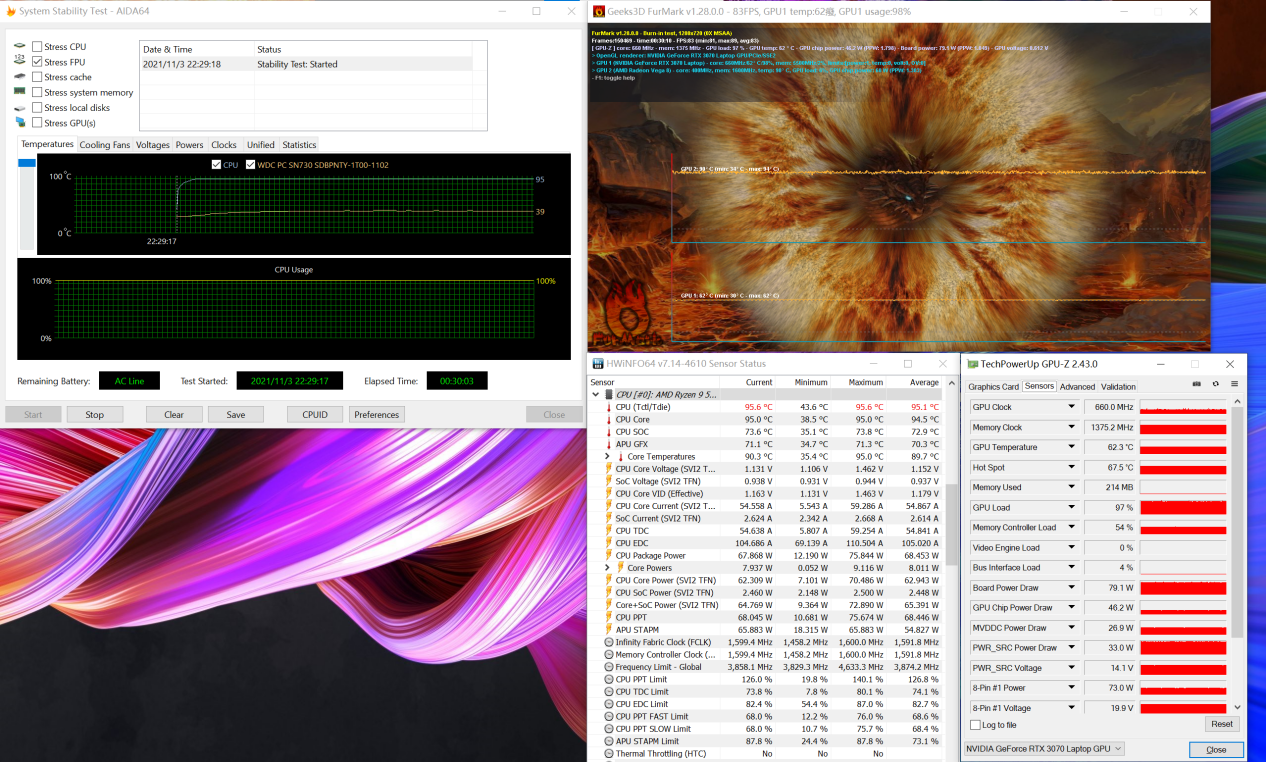Click circle icon of Thermal Throttling (HTC) row
The width and height of the screenshot is (1266, 762).
point(608,754)
